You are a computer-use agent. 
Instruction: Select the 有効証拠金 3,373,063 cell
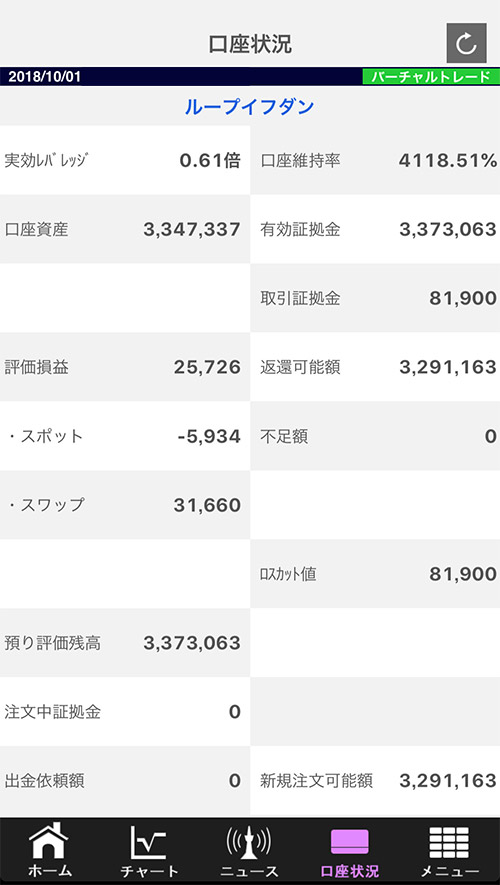375,229
